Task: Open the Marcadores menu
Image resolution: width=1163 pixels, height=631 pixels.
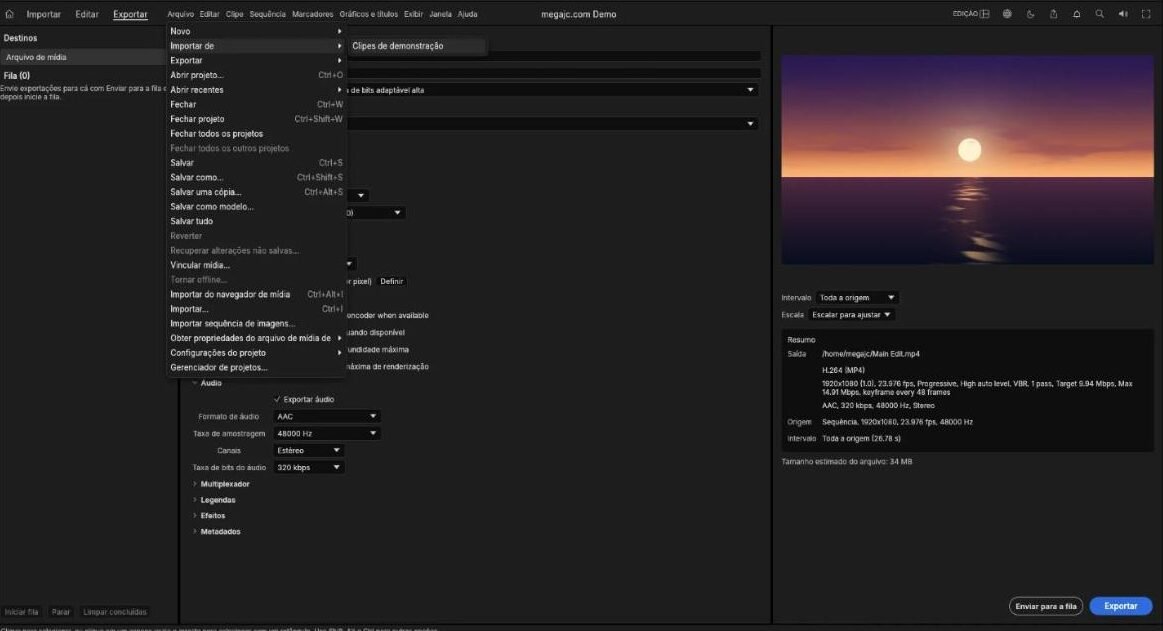Action: click(312, 14)
